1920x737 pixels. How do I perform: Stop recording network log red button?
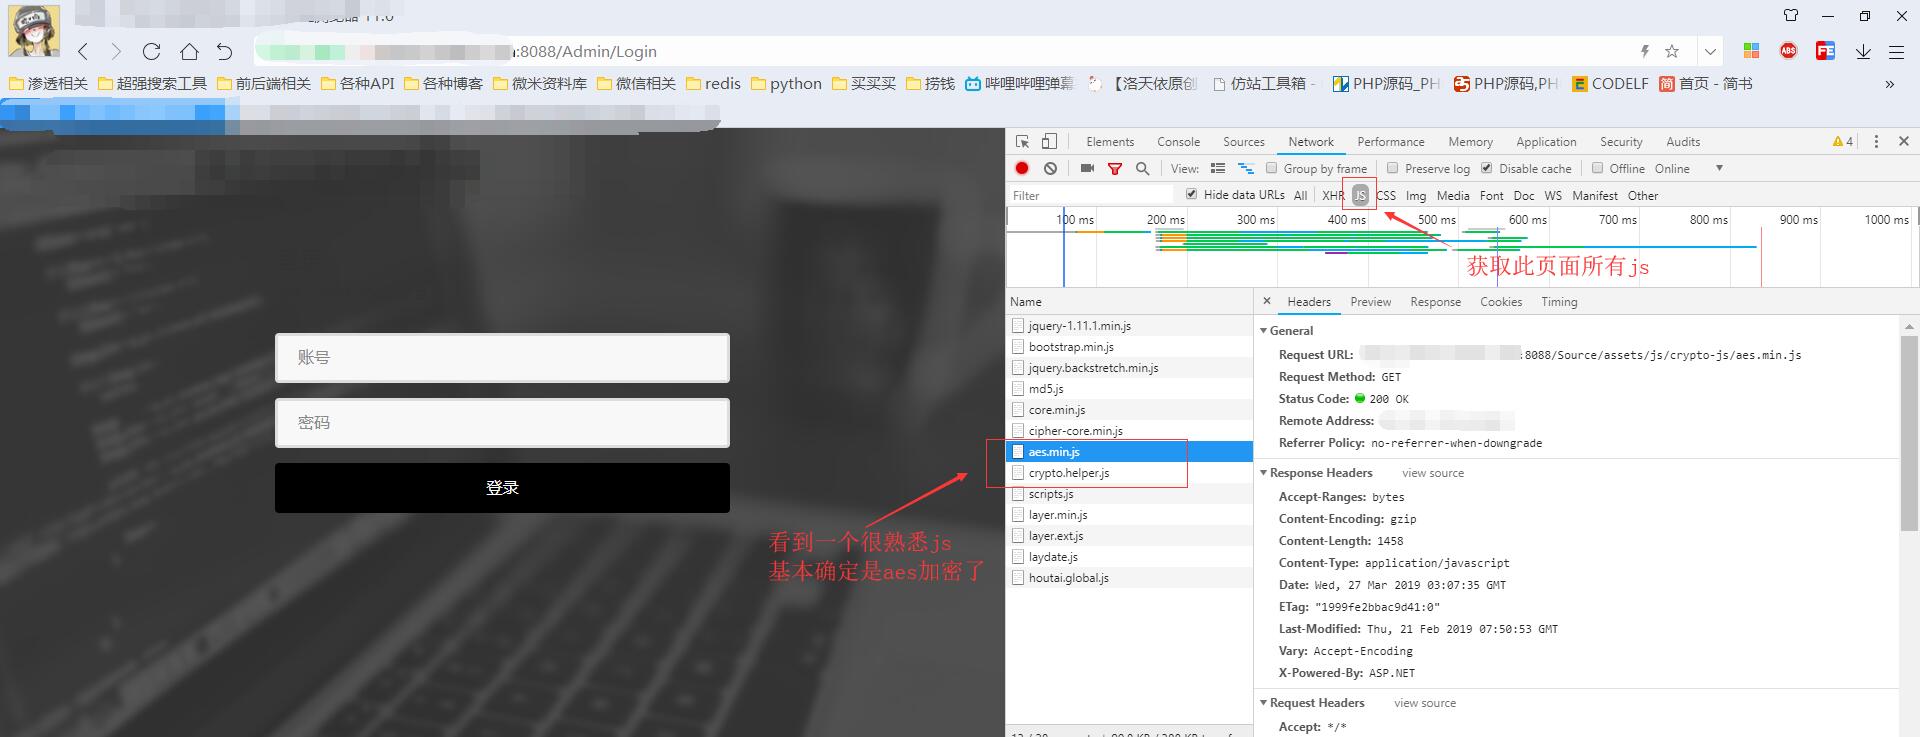tap(1022, 168)
